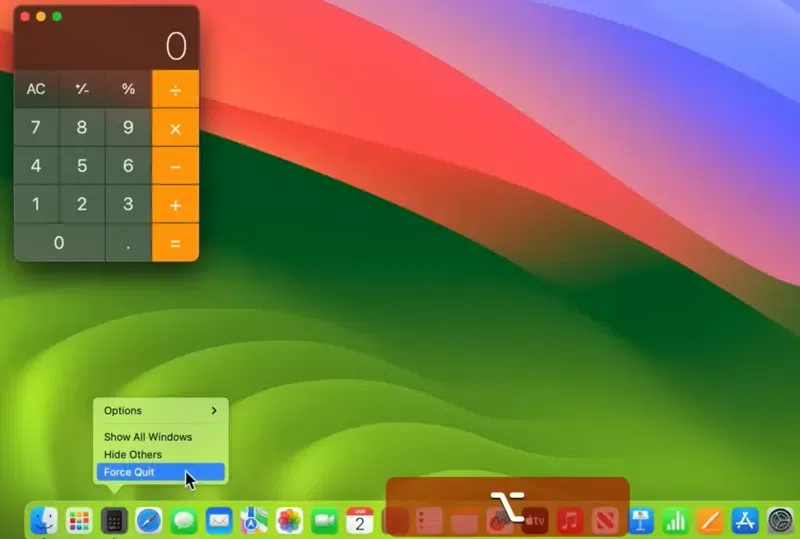Launch the App Store from the Dock

tap(745, 521)
